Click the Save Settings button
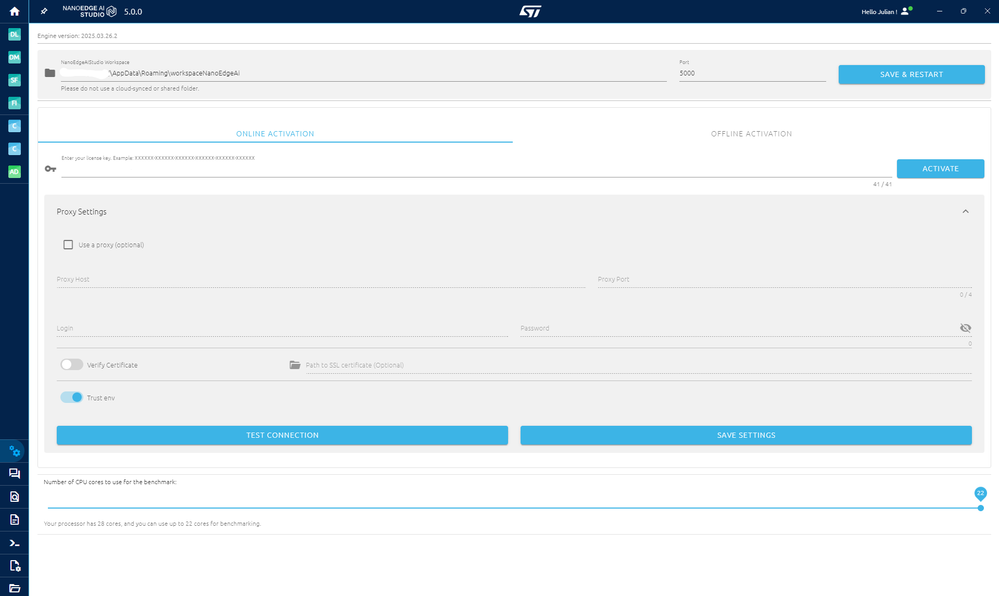999x596 pixels. click(x=746, y=435)
